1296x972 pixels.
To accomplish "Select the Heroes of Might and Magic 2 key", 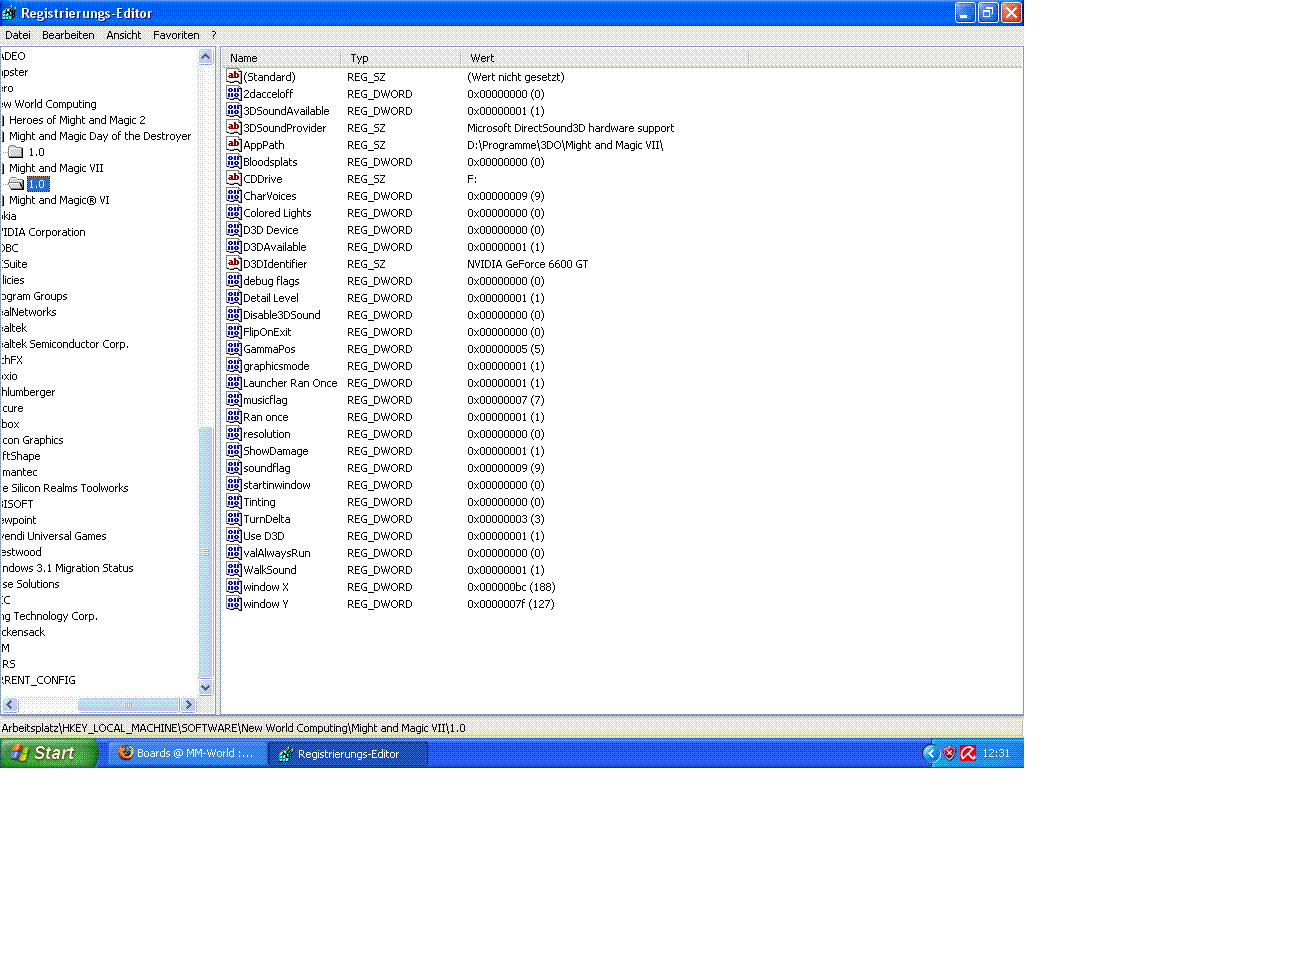I will (x=77, y=120).
